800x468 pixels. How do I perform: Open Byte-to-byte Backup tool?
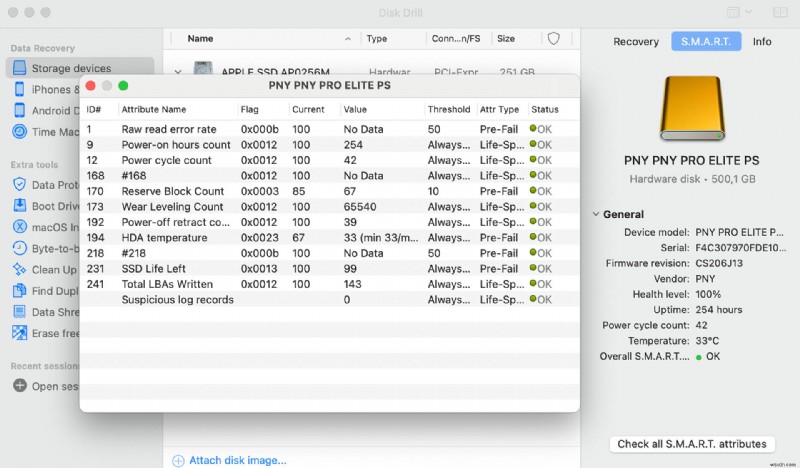pyautogui.click(x=47, y=249)
